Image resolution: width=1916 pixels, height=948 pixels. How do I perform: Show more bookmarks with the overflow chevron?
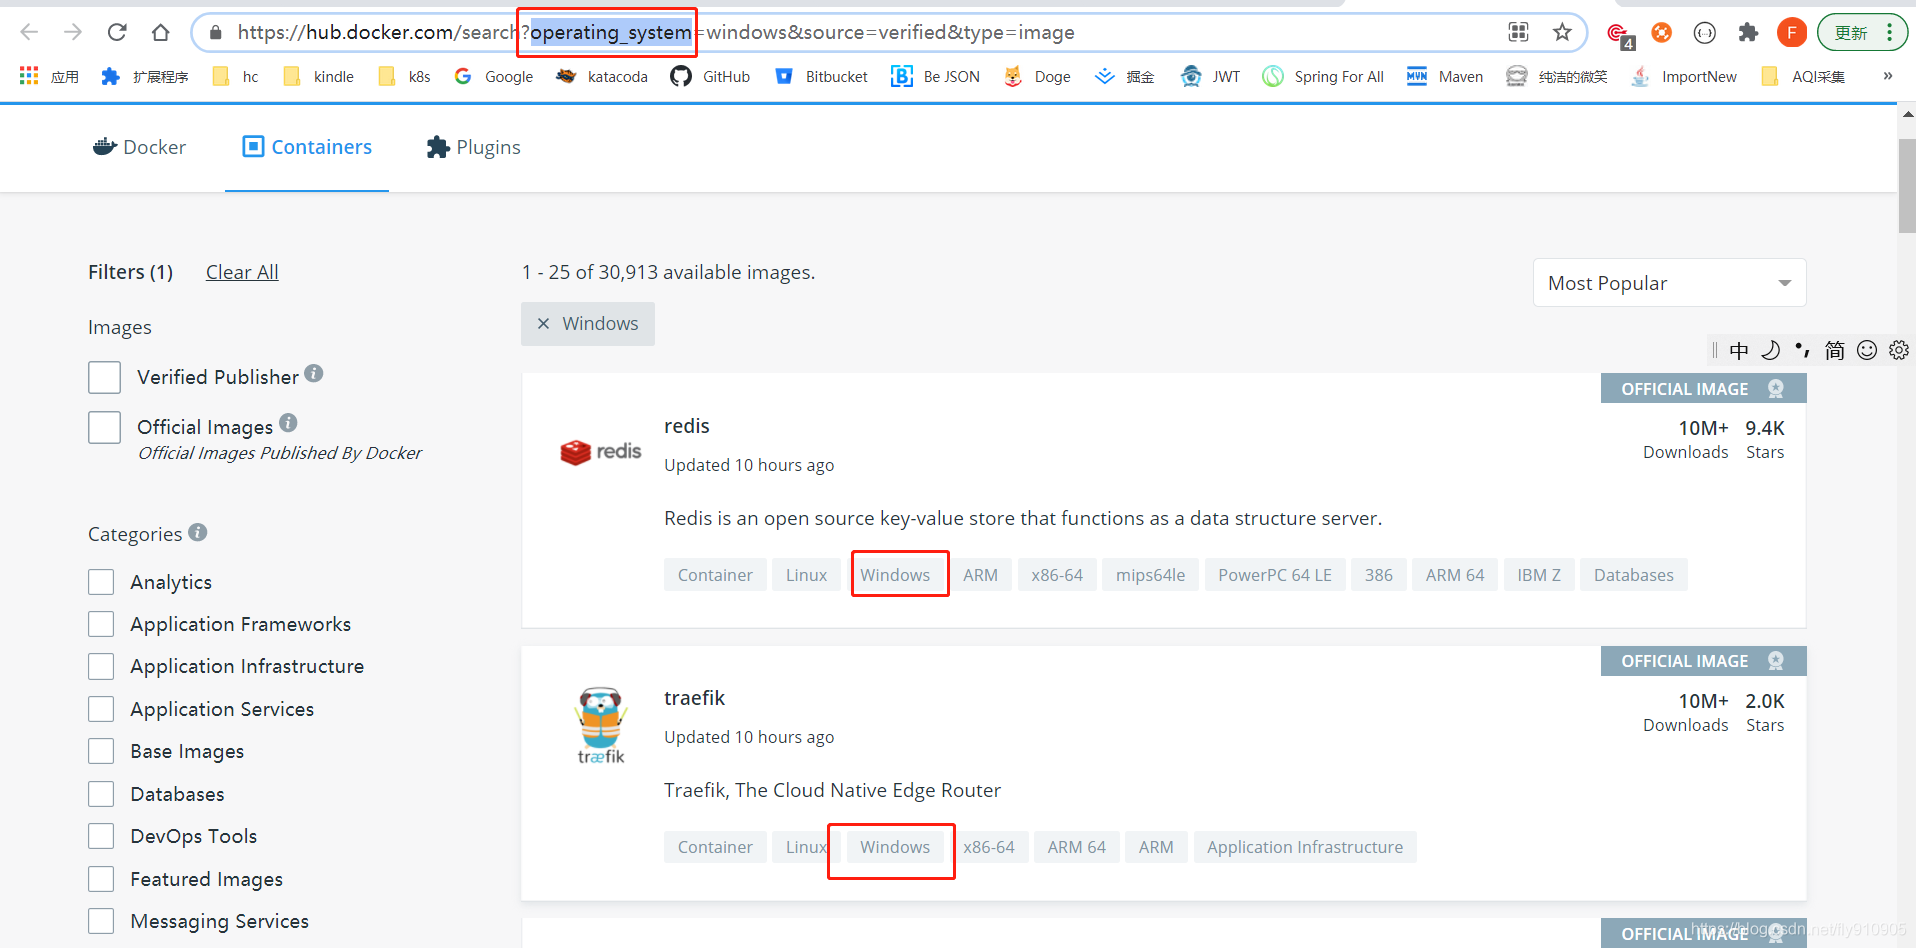click(x=1888, y=76)
